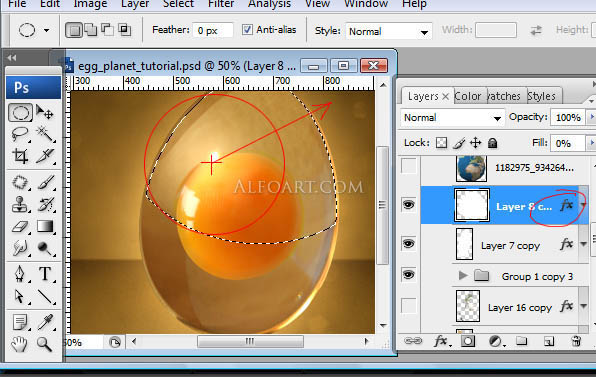Switch to the Styles tab
This screenshot has height=377, width=596.
542,96
